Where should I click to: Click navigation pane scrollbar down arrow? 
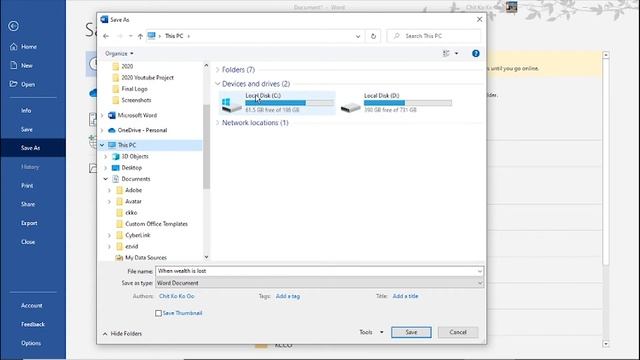tap(206, 257)
